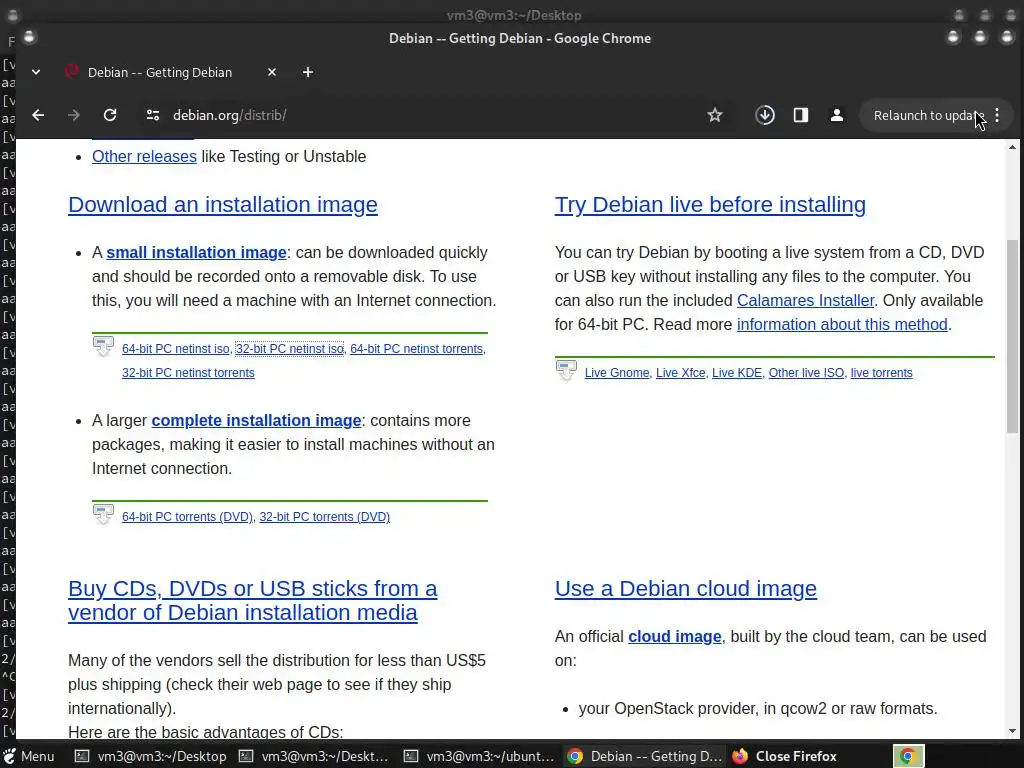Screen dimensions: 1024x768
Task: Open the Other releases link
Action: click(x=144, y=157)
